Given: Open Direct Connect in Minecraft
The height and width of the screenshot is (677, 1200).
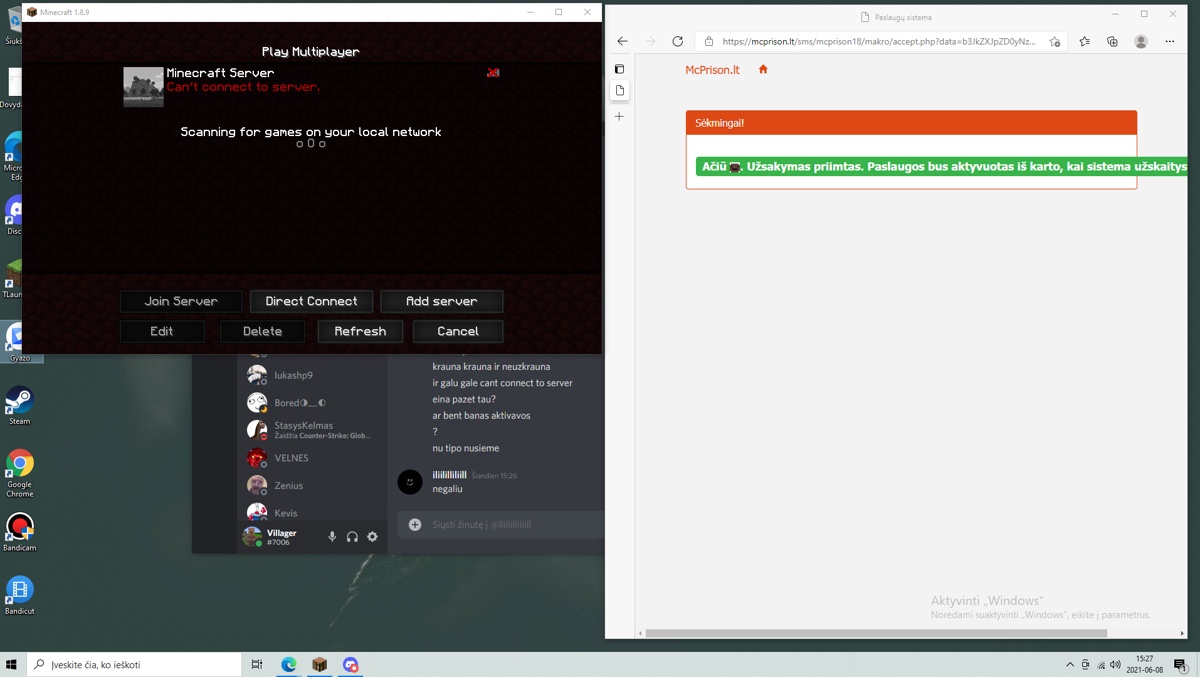Looking at the screenshot, I should coord(311,301).
